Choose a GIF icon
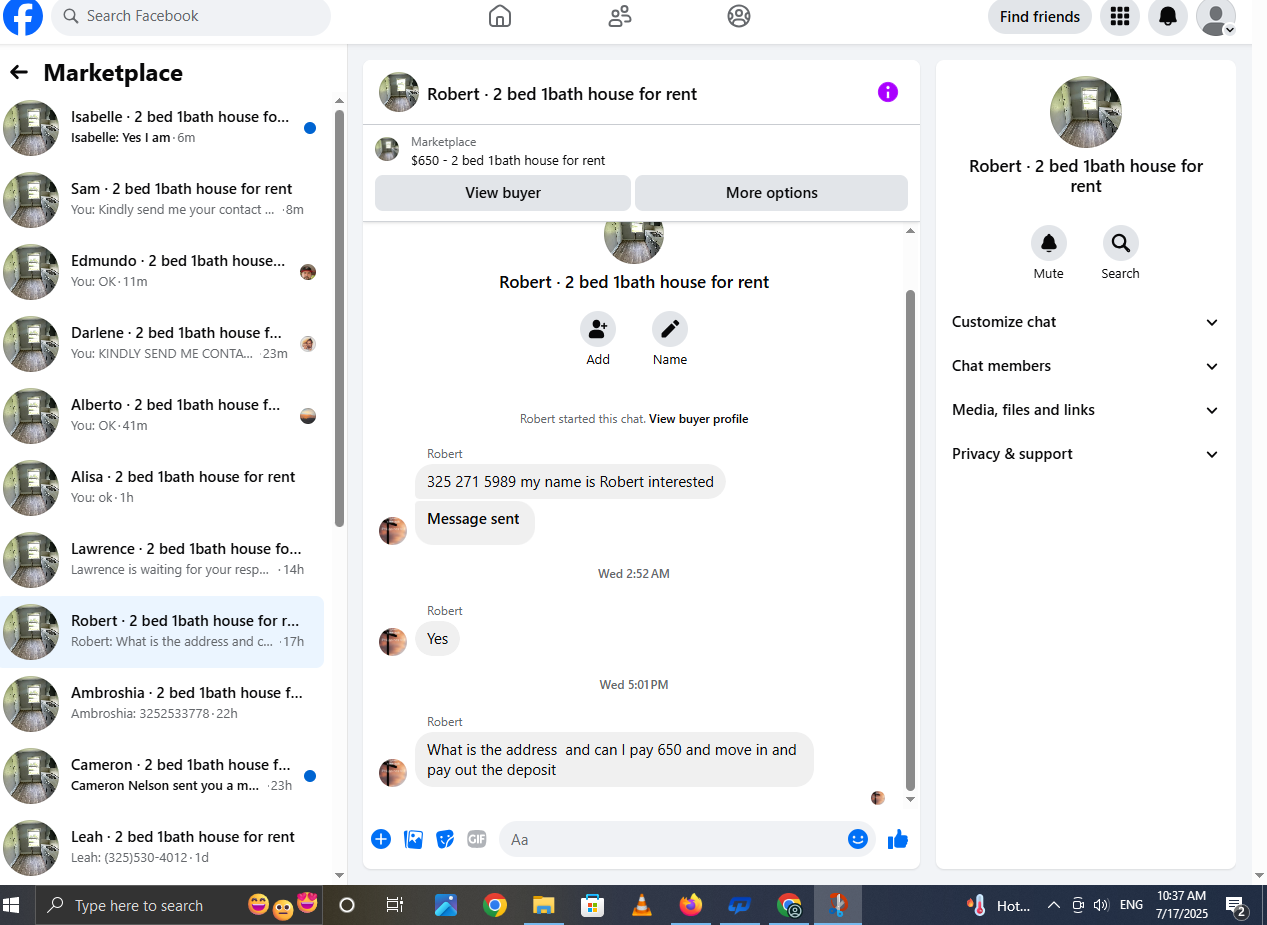Viewport: 1267px width, 925px height. pyautogui.click(x=477, y=839)
